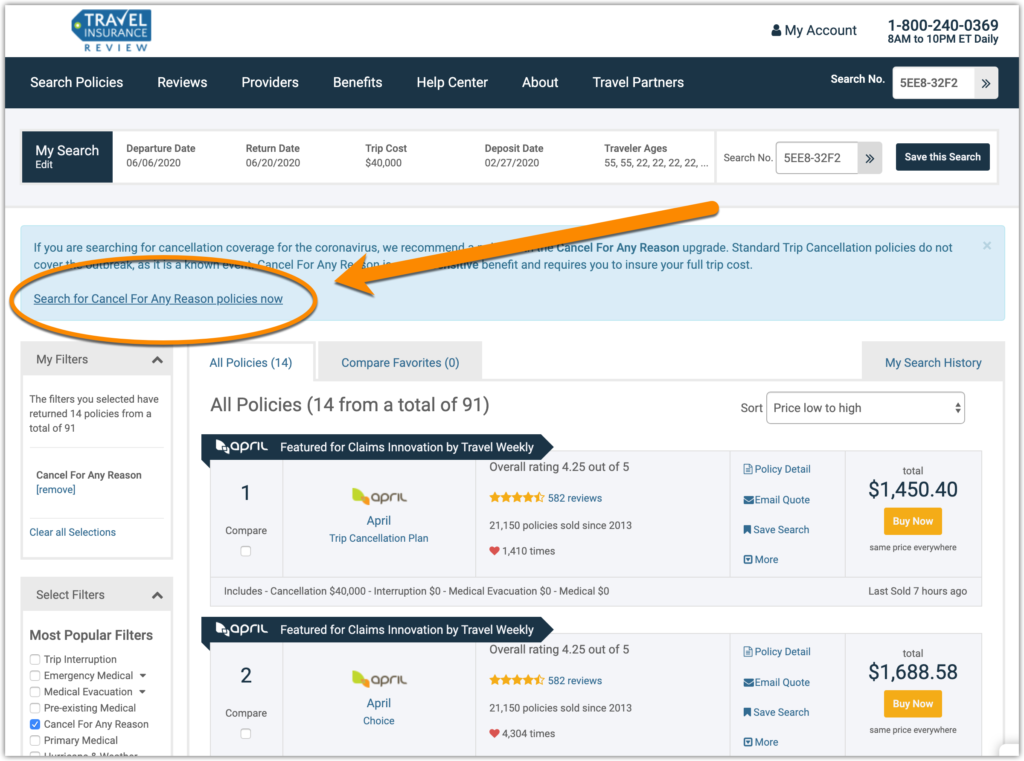The height and width of the screenshot is (761, 1024).
Task: Click the Traveler Ages values
Action: pyautogui.click(x=656, y=163)
